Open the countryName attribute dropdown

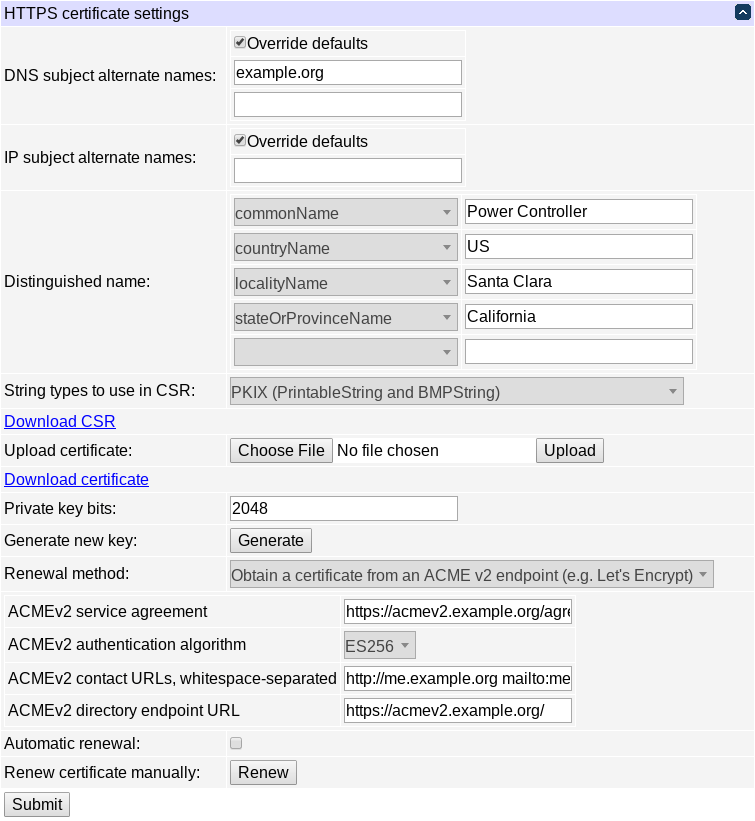tap(345, 247)
